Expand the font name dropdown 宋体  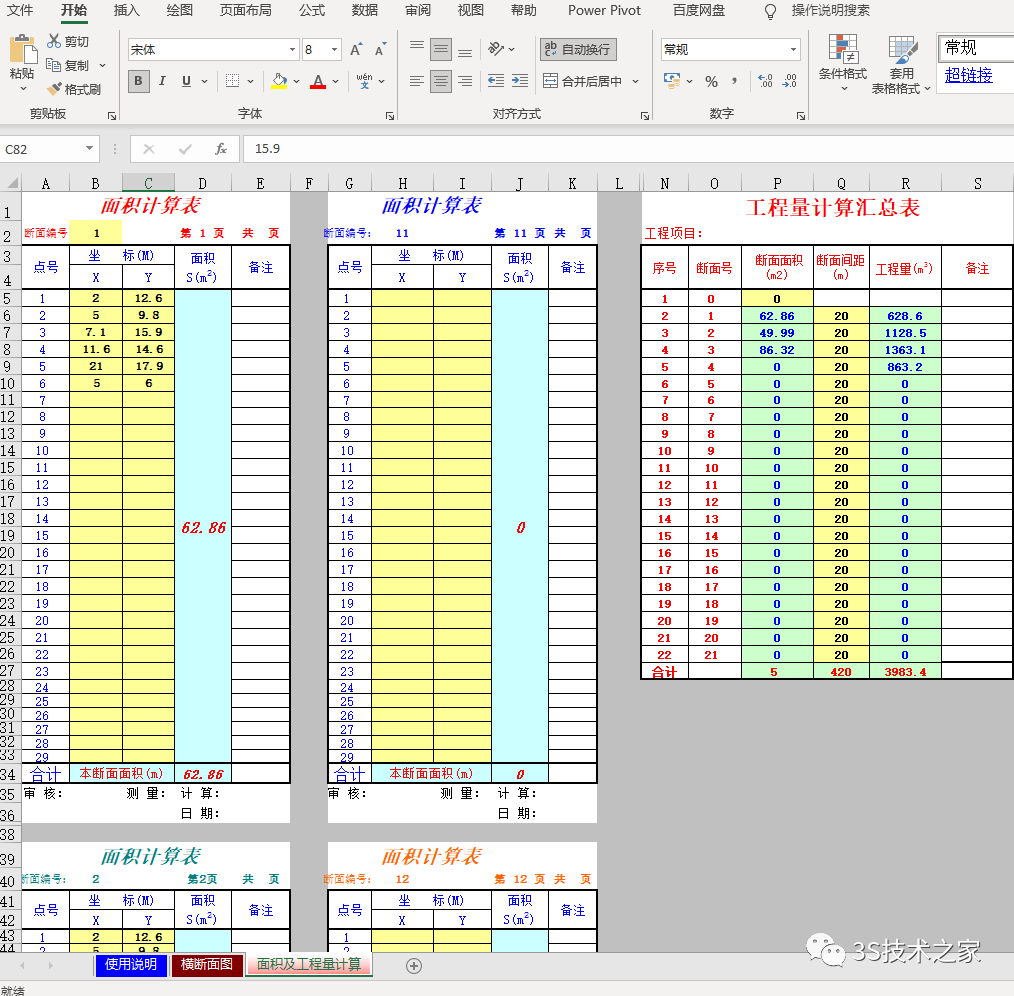pos(292,50)
